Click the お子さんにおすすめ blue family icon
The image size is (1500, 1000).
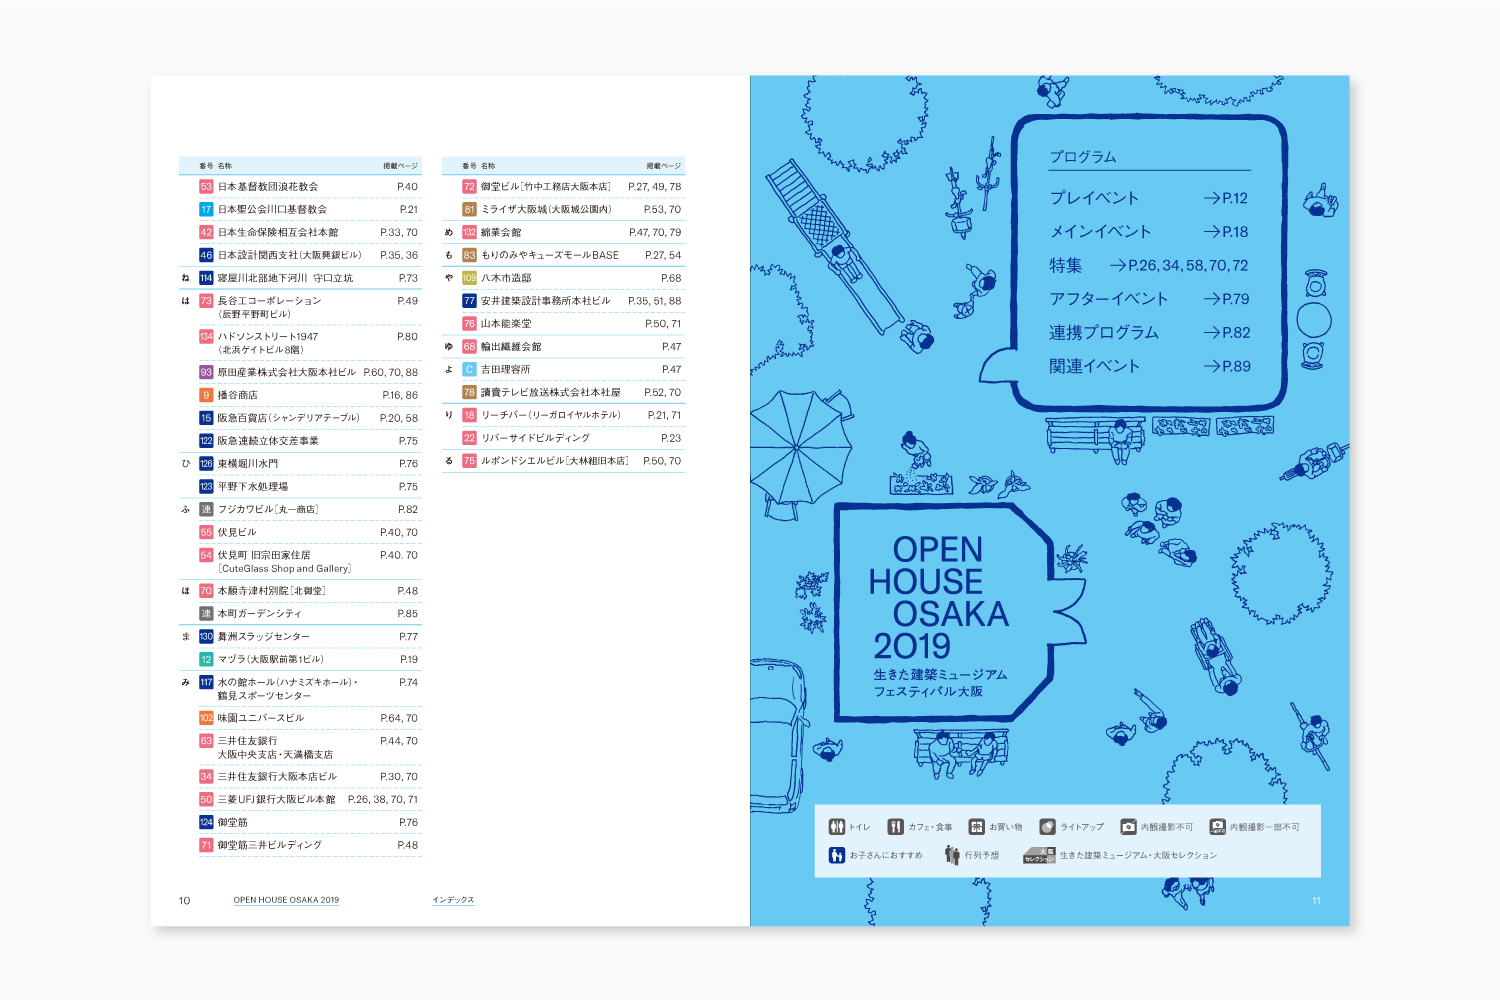tap(837, 855)
